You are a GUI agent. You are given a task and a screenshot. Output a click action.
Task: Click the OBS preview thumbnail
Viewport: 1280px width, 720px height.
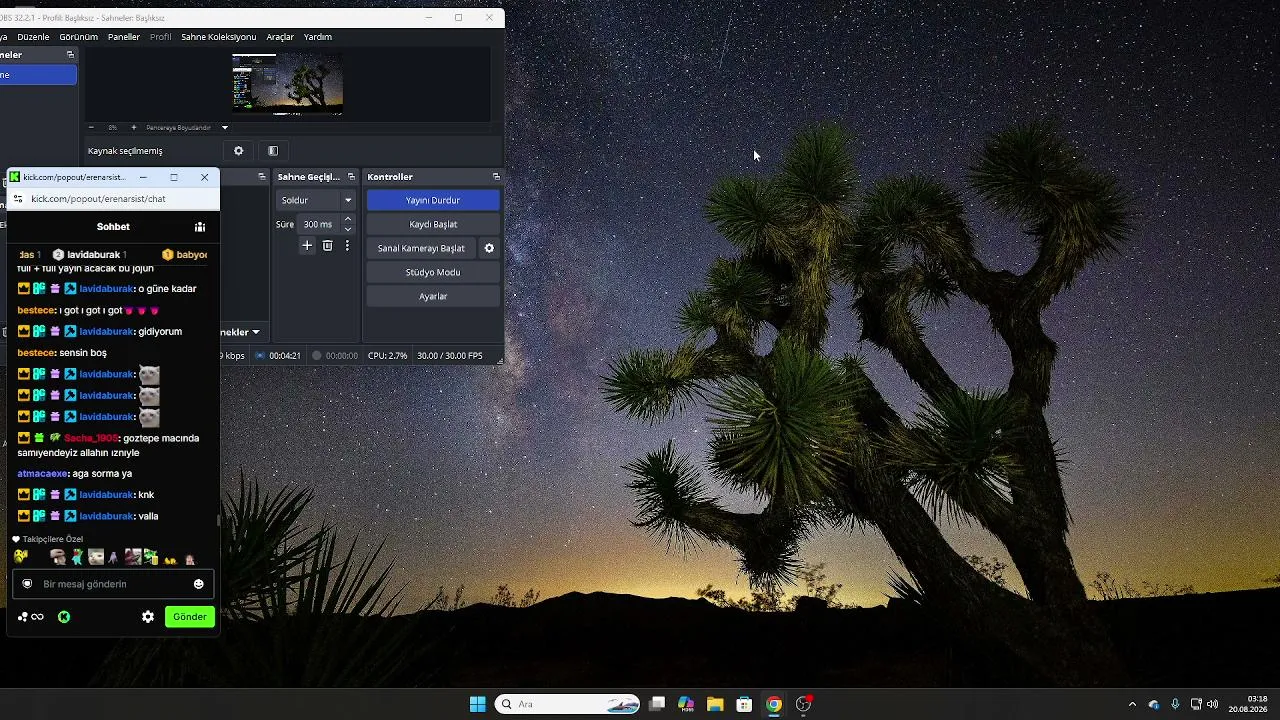tap(288, 83)
